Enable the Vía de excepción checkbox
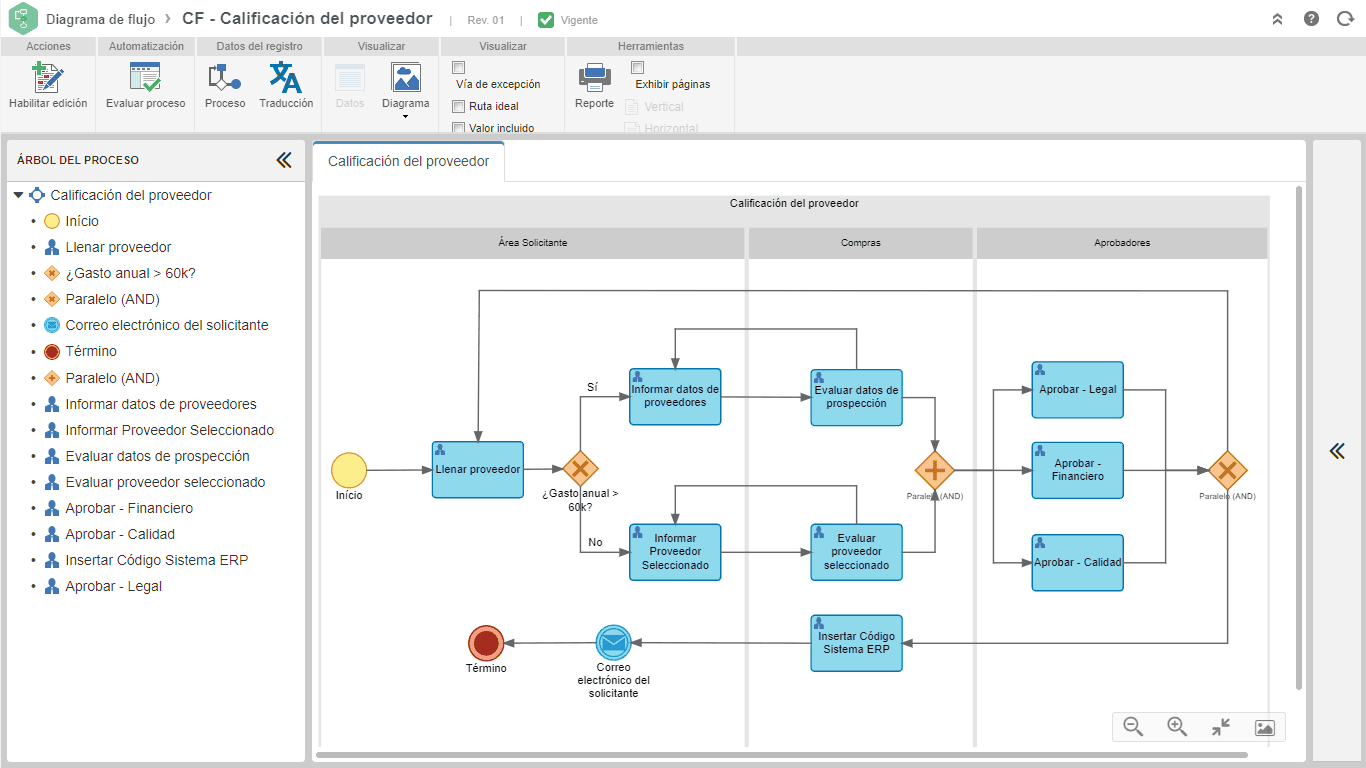The height and width of the screenshot is (768, 1366). (x=459, y=68)
